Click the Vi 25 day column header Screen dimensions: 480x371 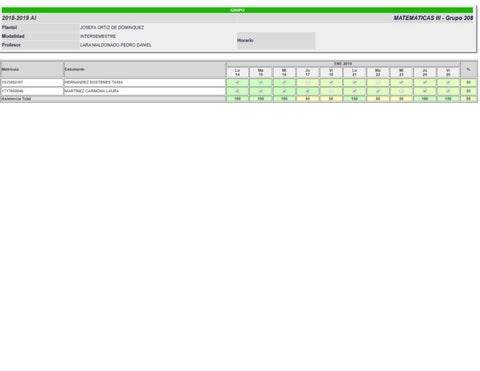point(448,72)
